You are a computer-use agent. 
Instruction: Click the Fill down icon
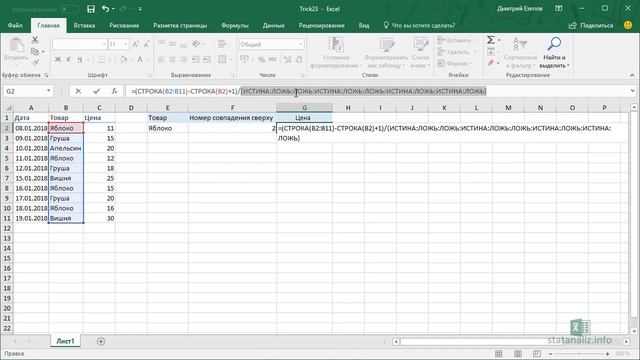pyautogui.click(x=491, y=51)
